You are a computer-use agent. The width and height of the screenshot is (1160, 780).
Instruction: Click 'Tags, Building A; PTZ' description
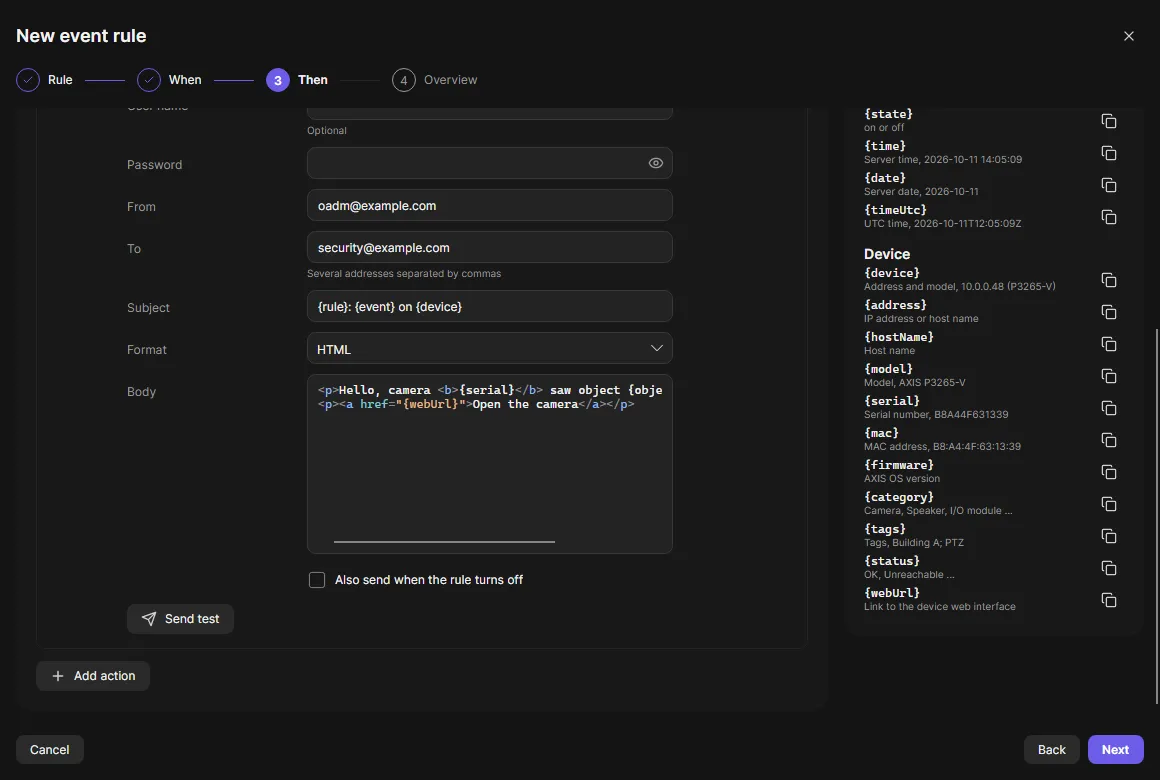[x=914, y=542]
